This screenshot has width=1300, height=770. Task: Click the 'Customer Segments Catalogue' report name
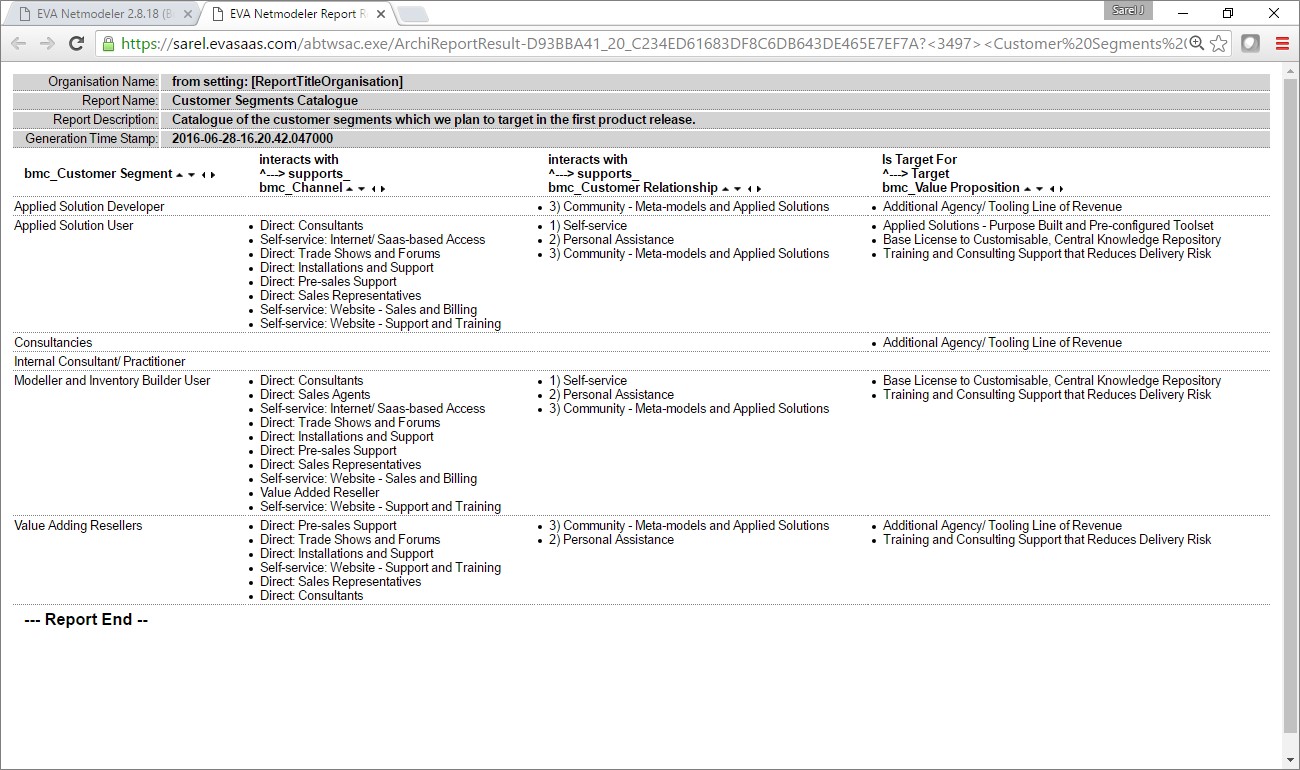(265, 101)
